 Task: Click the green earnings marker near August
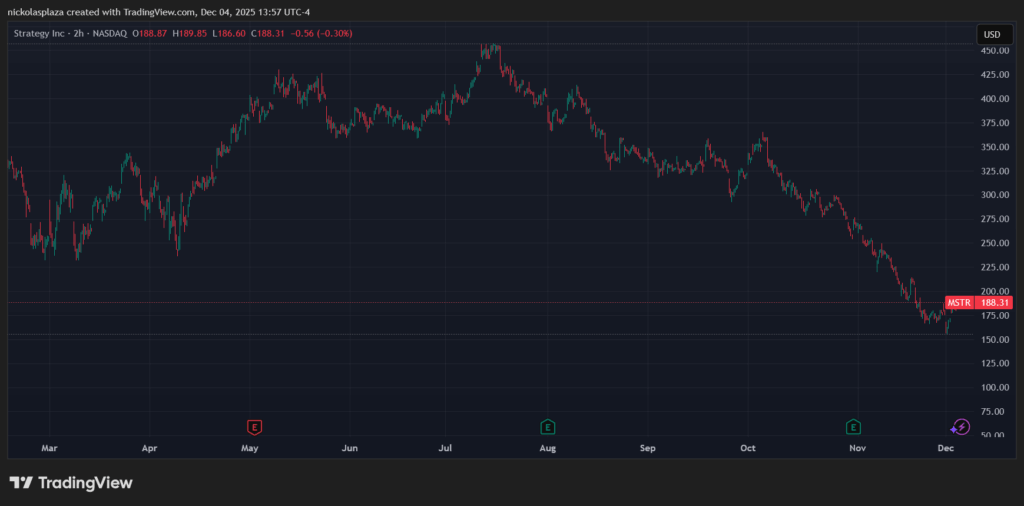click(x=547, y=427)
